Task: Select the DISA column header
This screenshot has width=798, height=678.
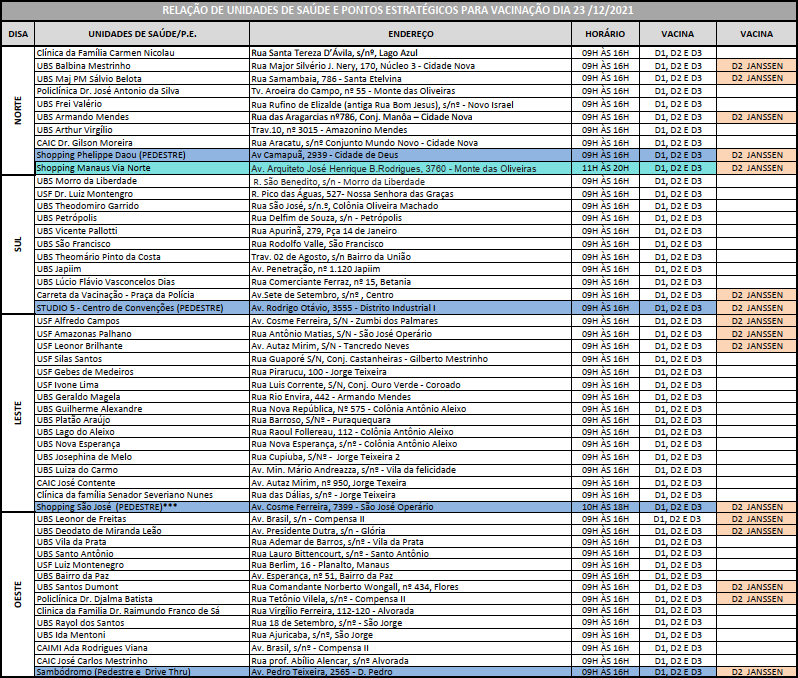Action: click(18, 33)
